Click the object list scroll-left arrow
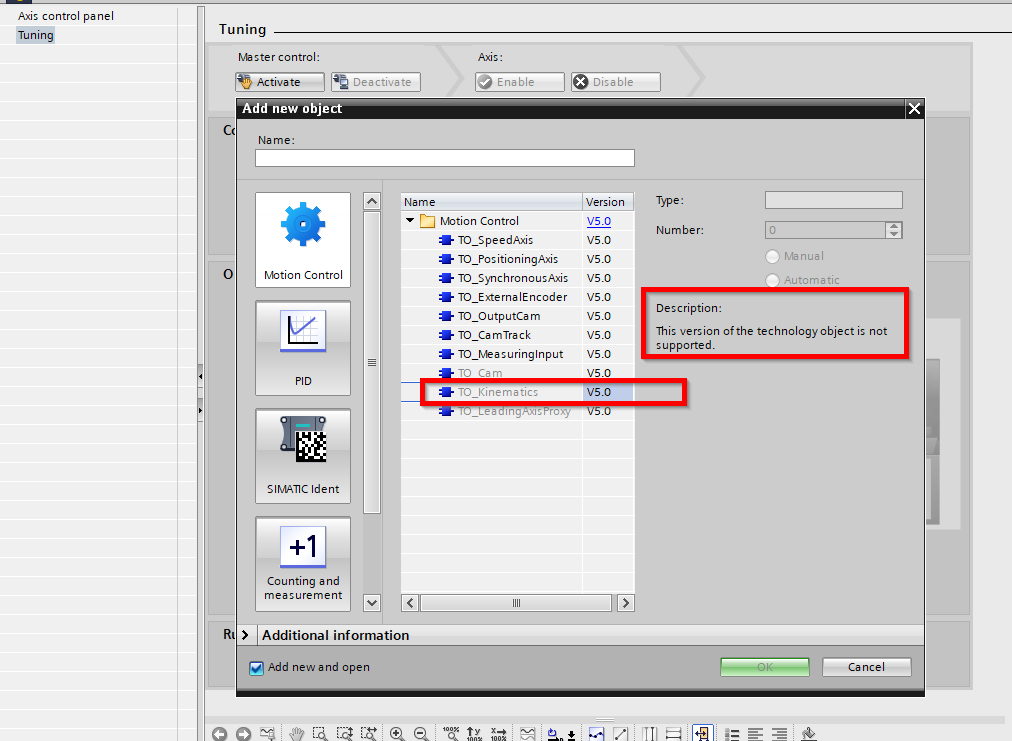Screen dimensions: 1012x741 point(410,603)
